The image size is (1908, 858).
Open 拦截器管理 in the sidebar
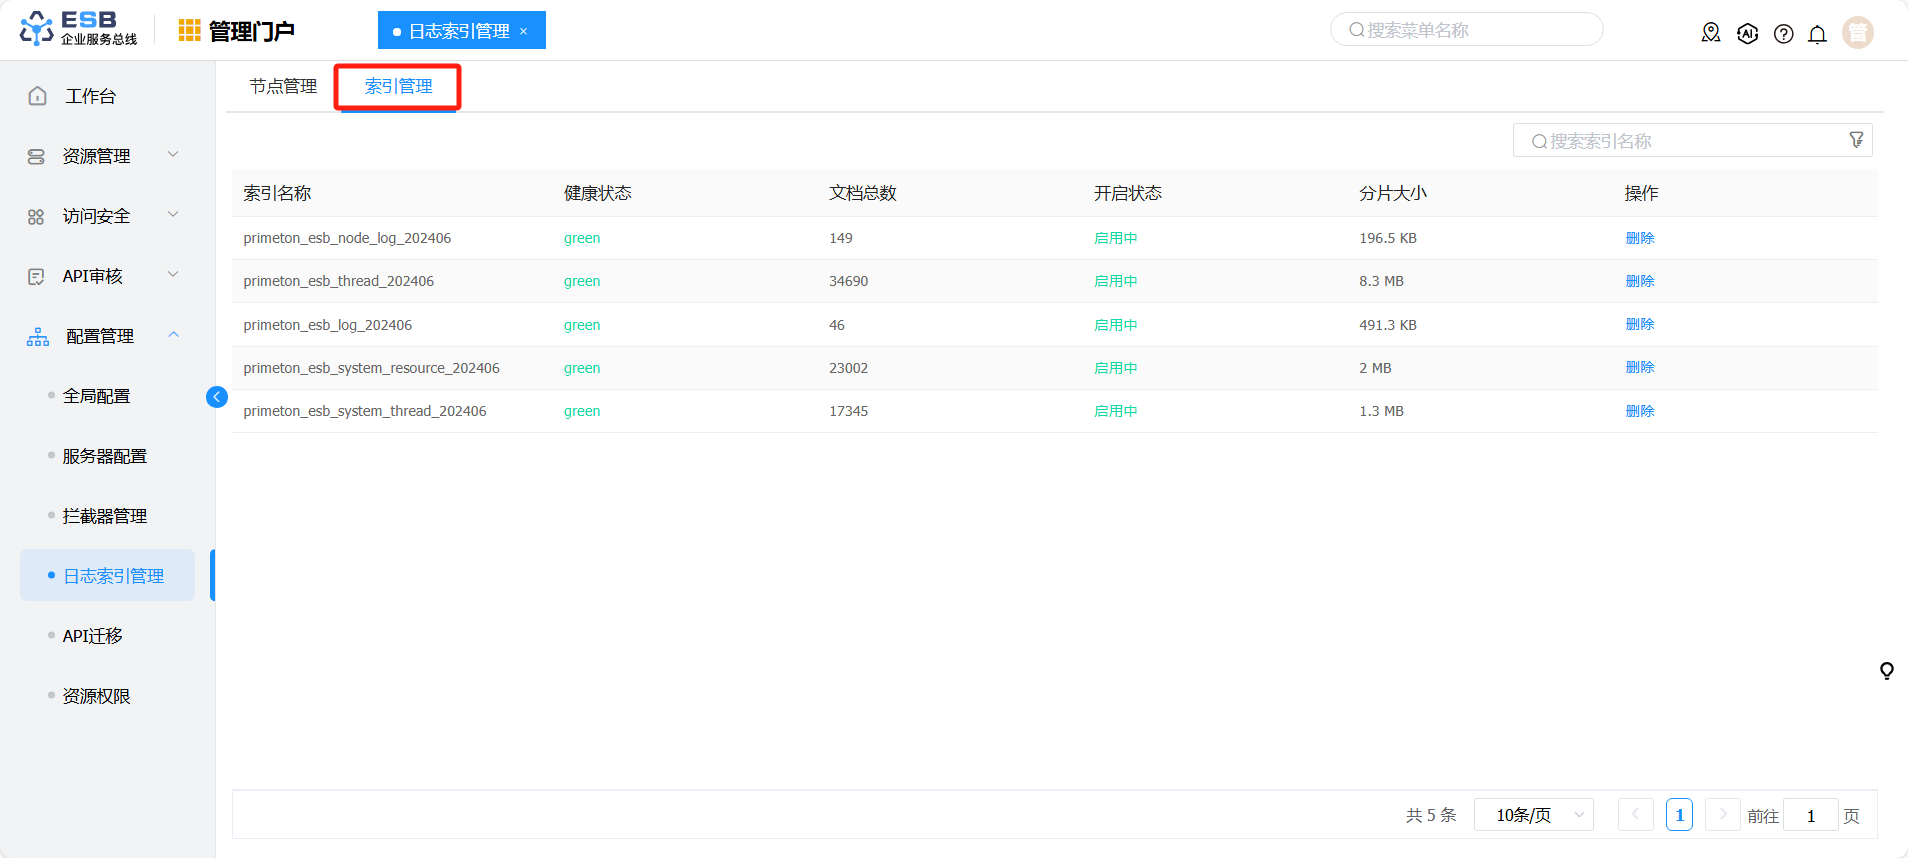[x=105, y=516]
